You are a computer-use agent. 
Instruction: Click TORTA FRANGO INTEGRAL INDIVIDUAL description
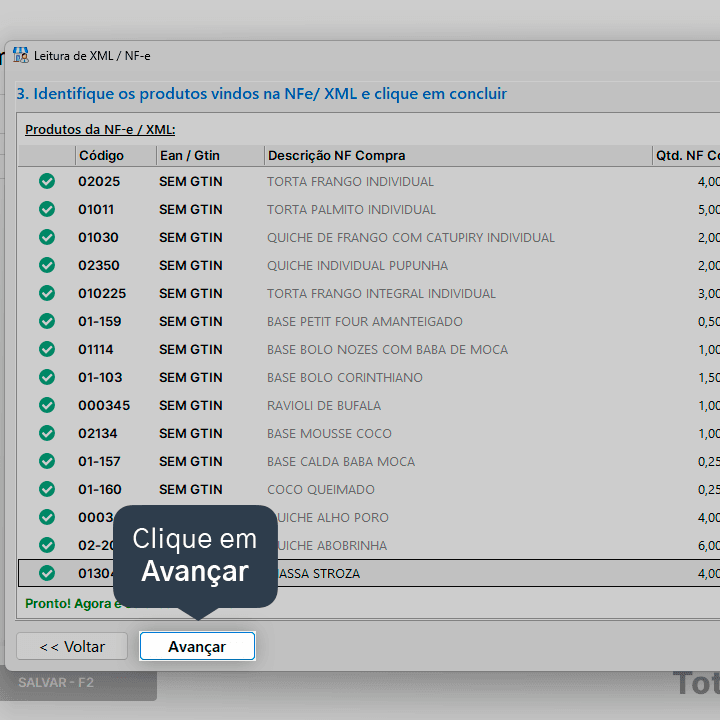click(x=381, y=293)
